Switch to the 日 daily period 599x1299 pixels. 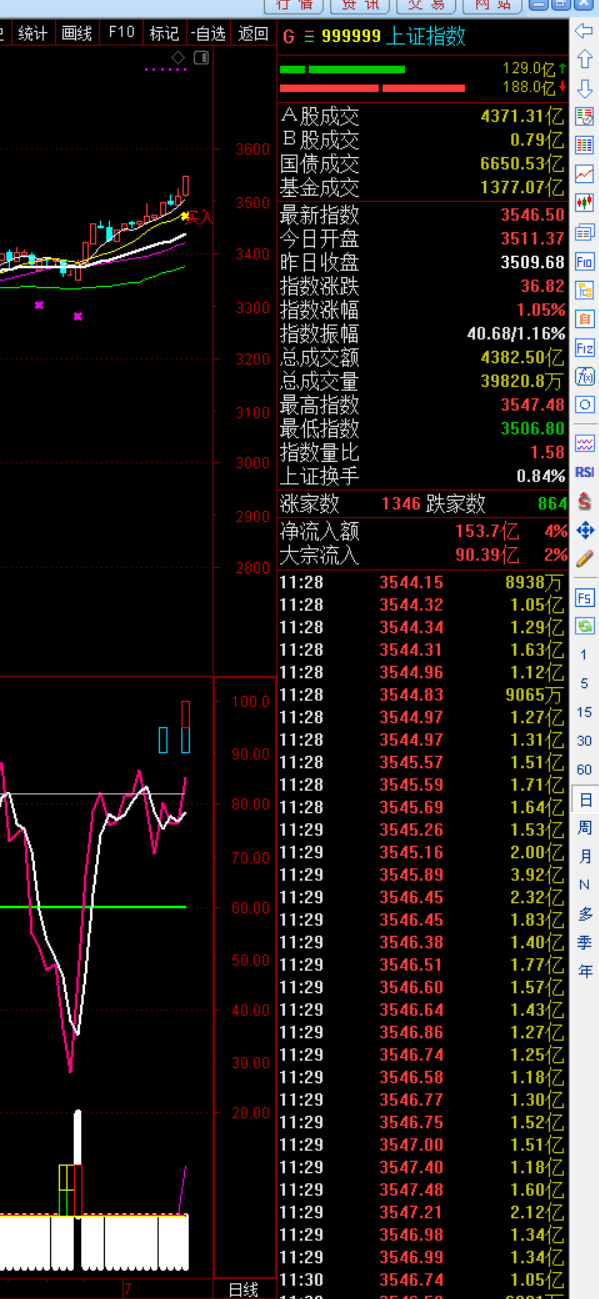[x=585, y=800]
